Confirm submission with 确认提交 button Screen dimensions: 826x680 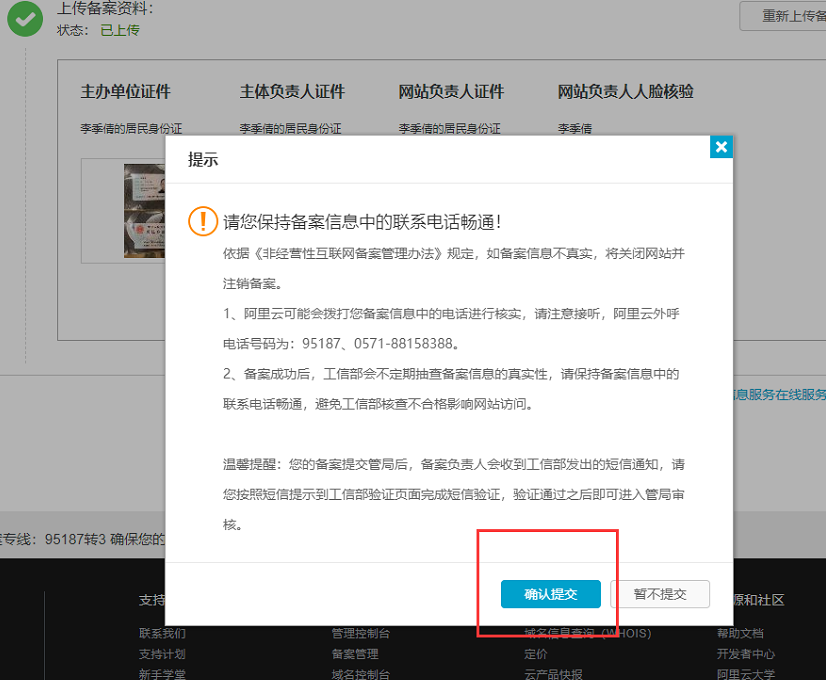[x=550, y=593]
